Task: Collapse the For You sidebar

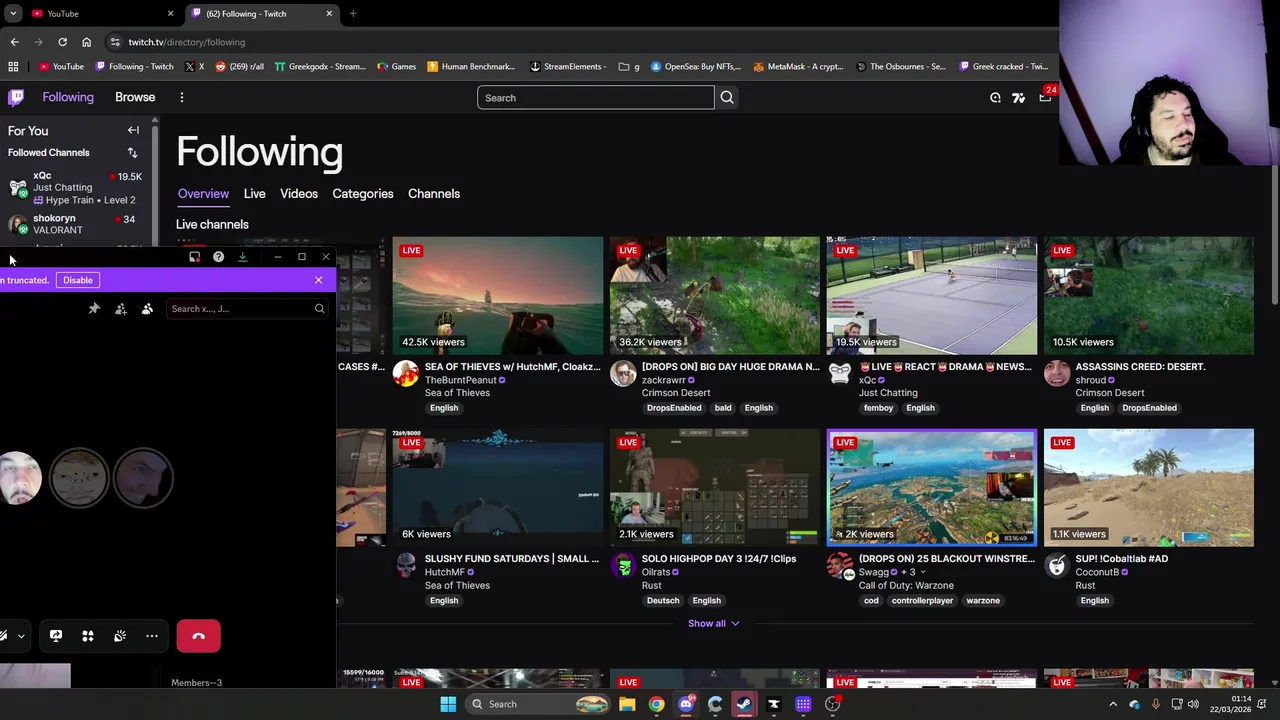Action: pos(133,130)
